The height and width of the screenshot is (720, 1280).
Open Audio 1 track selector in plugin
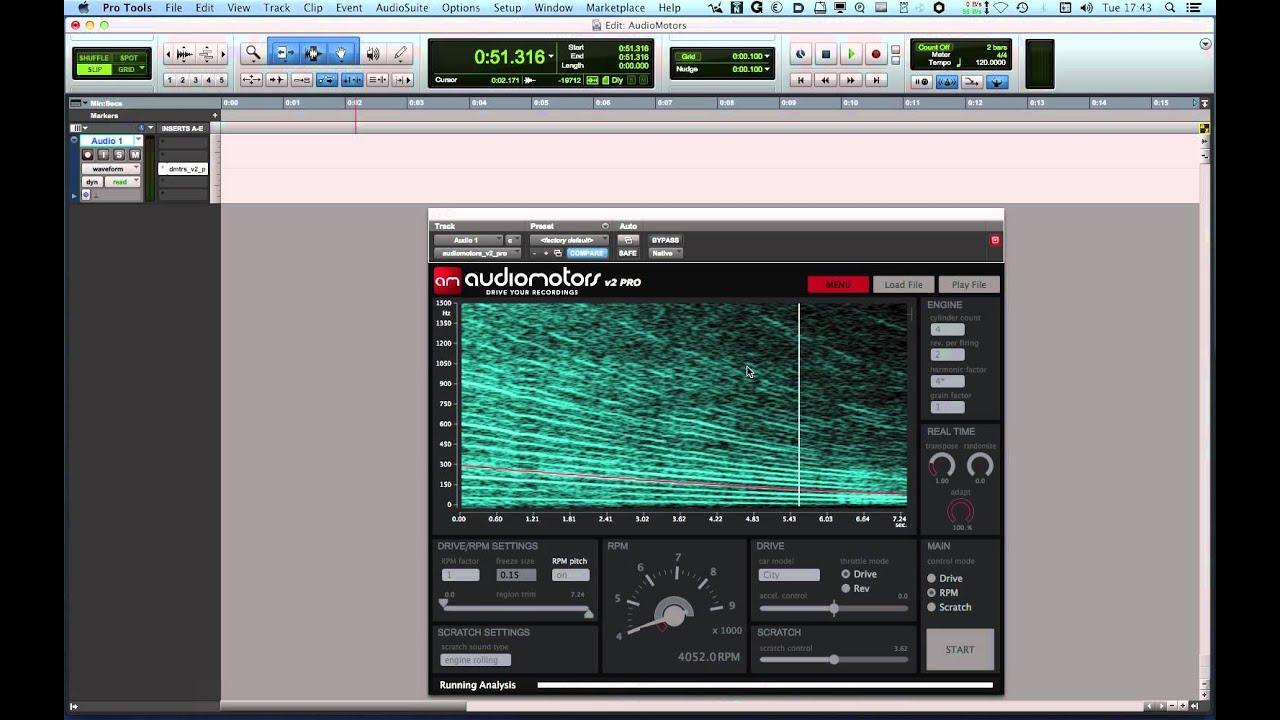pos(467,240)
